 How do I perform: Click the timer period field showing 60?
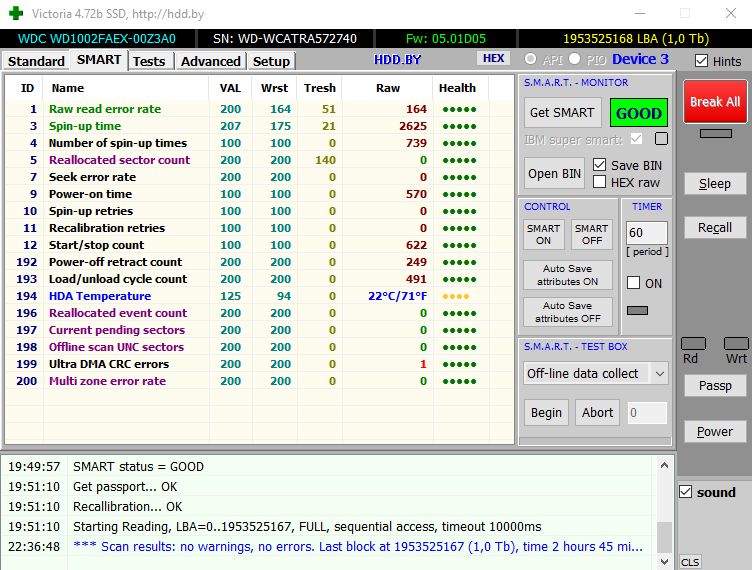(x=646, y=233)
